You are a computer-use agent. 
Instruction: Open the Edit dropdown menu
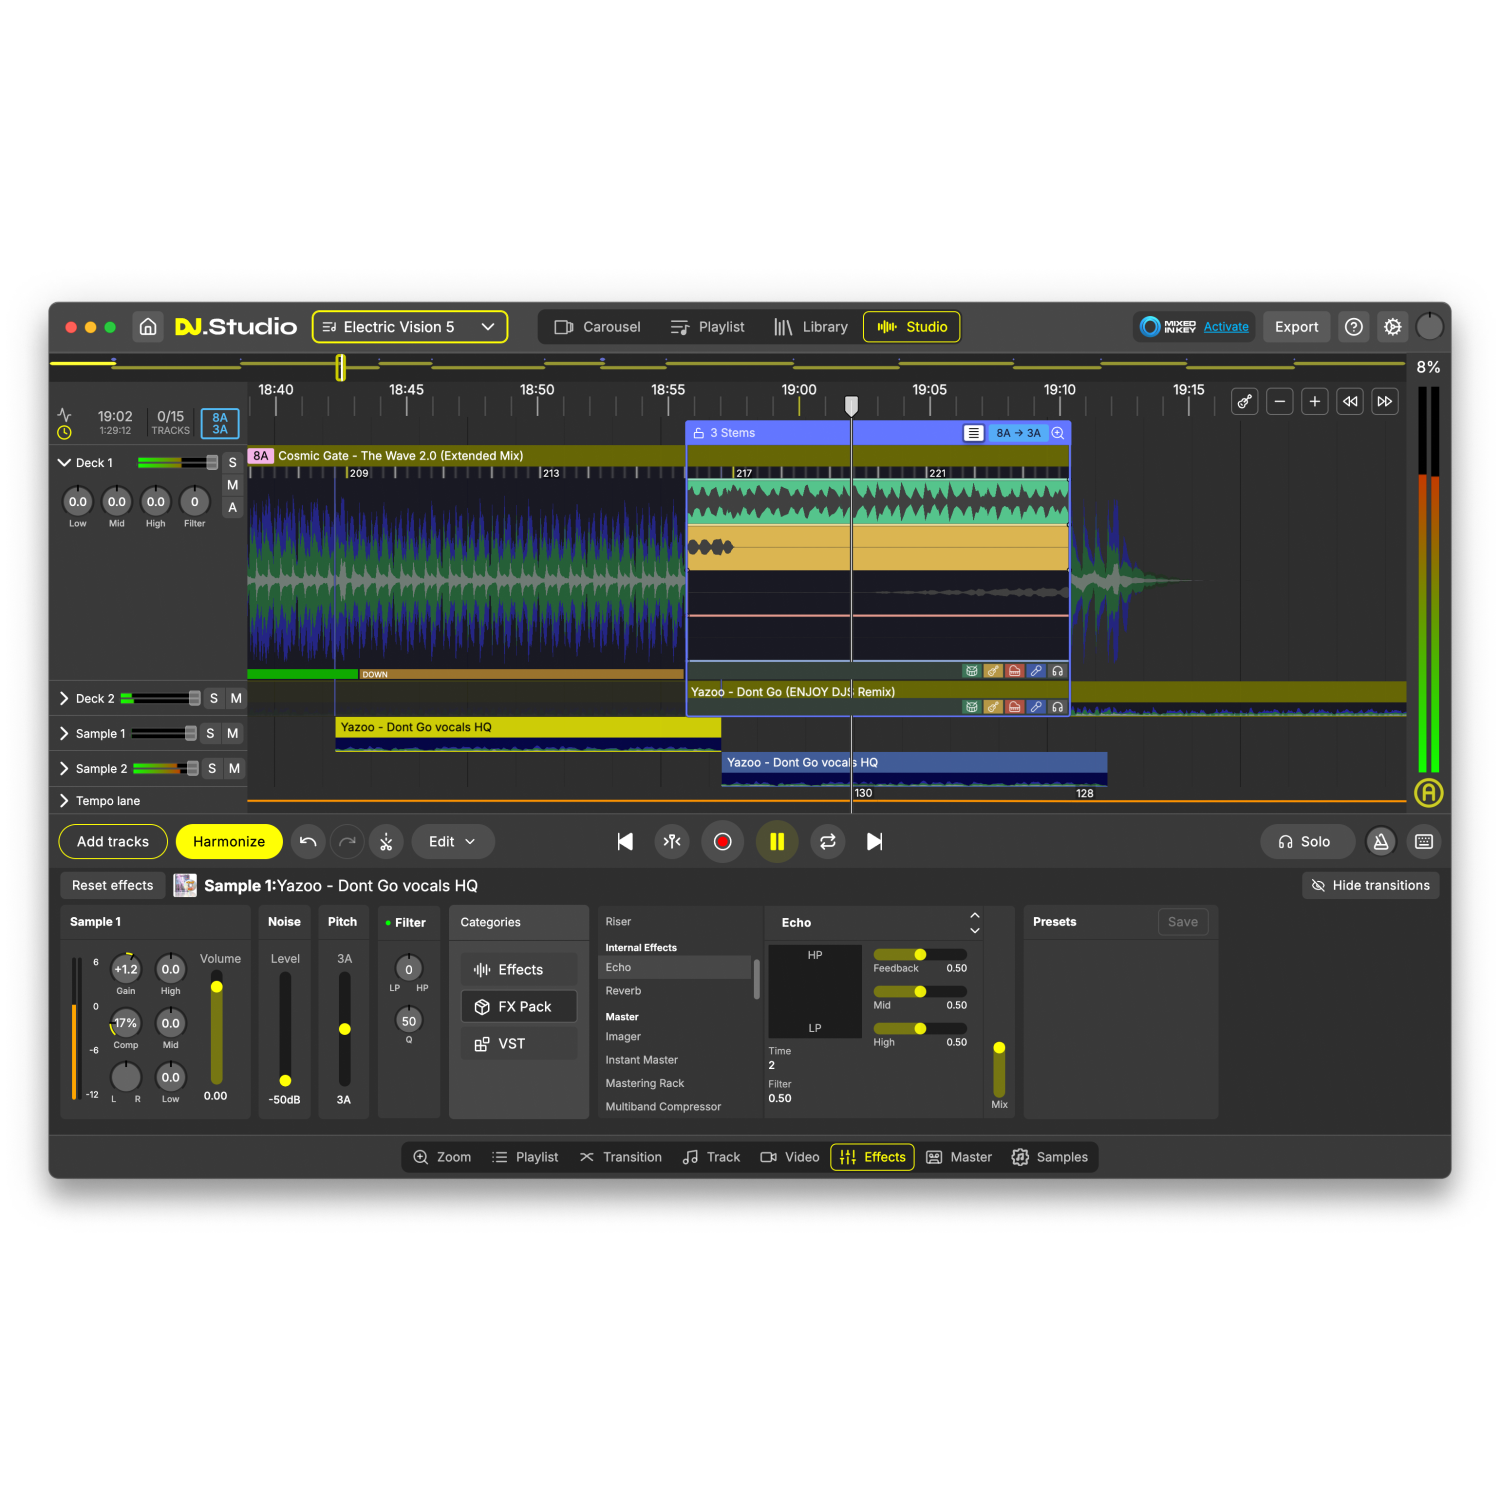452,841
